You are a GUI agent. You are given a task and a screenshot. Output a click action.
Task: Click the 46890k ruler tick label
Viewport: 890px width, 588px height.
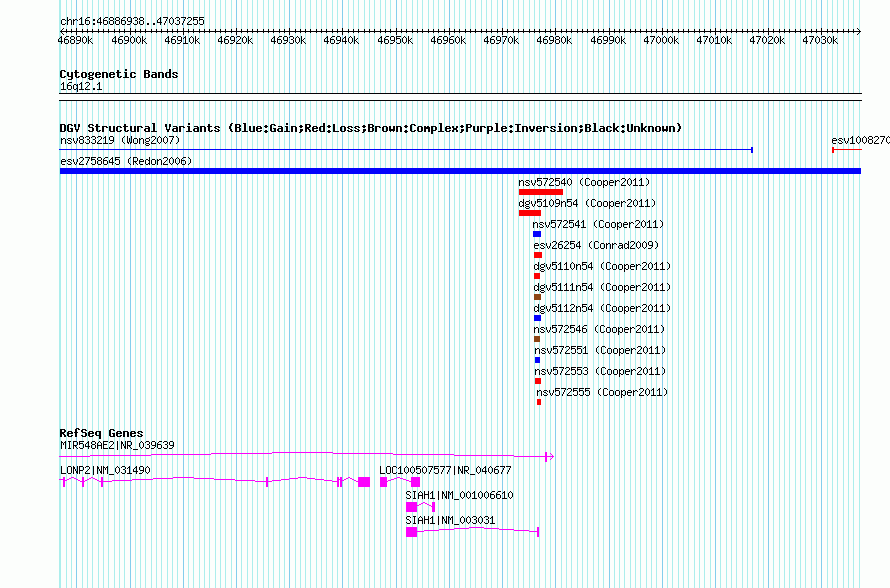click(75, 40)
